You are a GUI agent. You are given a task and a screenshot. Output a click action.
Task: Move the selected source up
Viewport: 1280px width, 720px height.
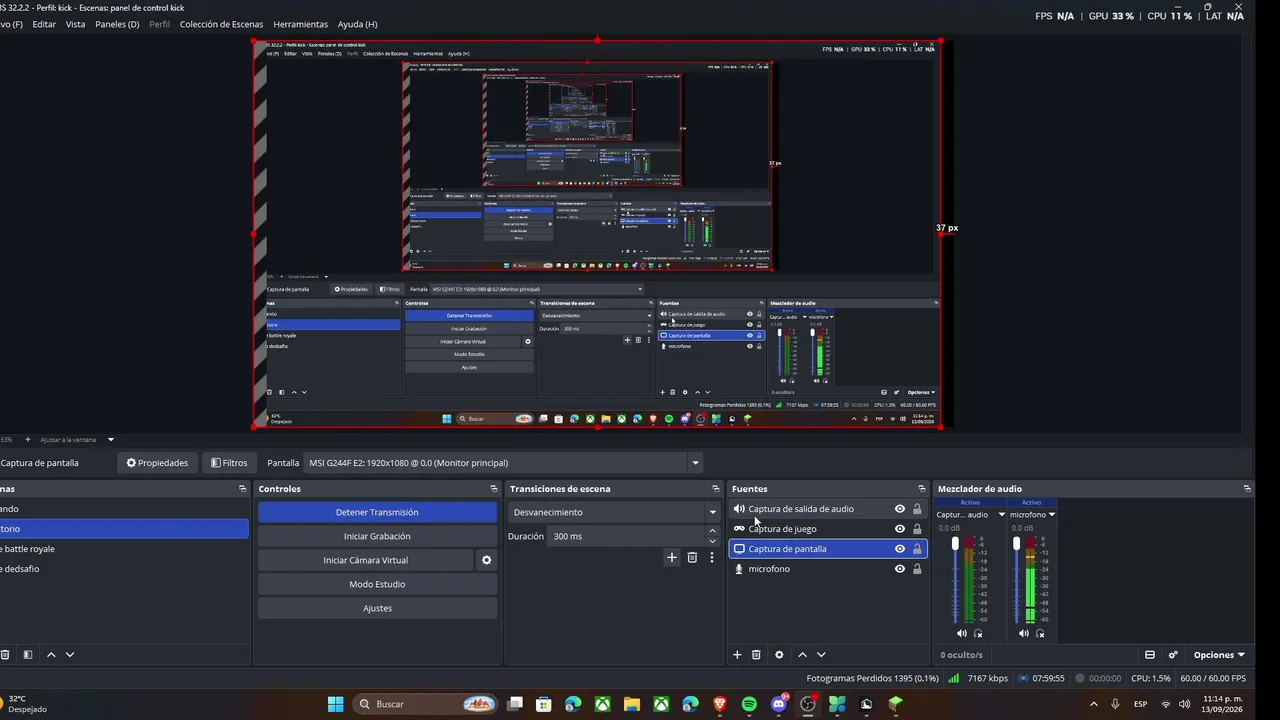click(802, 655)
